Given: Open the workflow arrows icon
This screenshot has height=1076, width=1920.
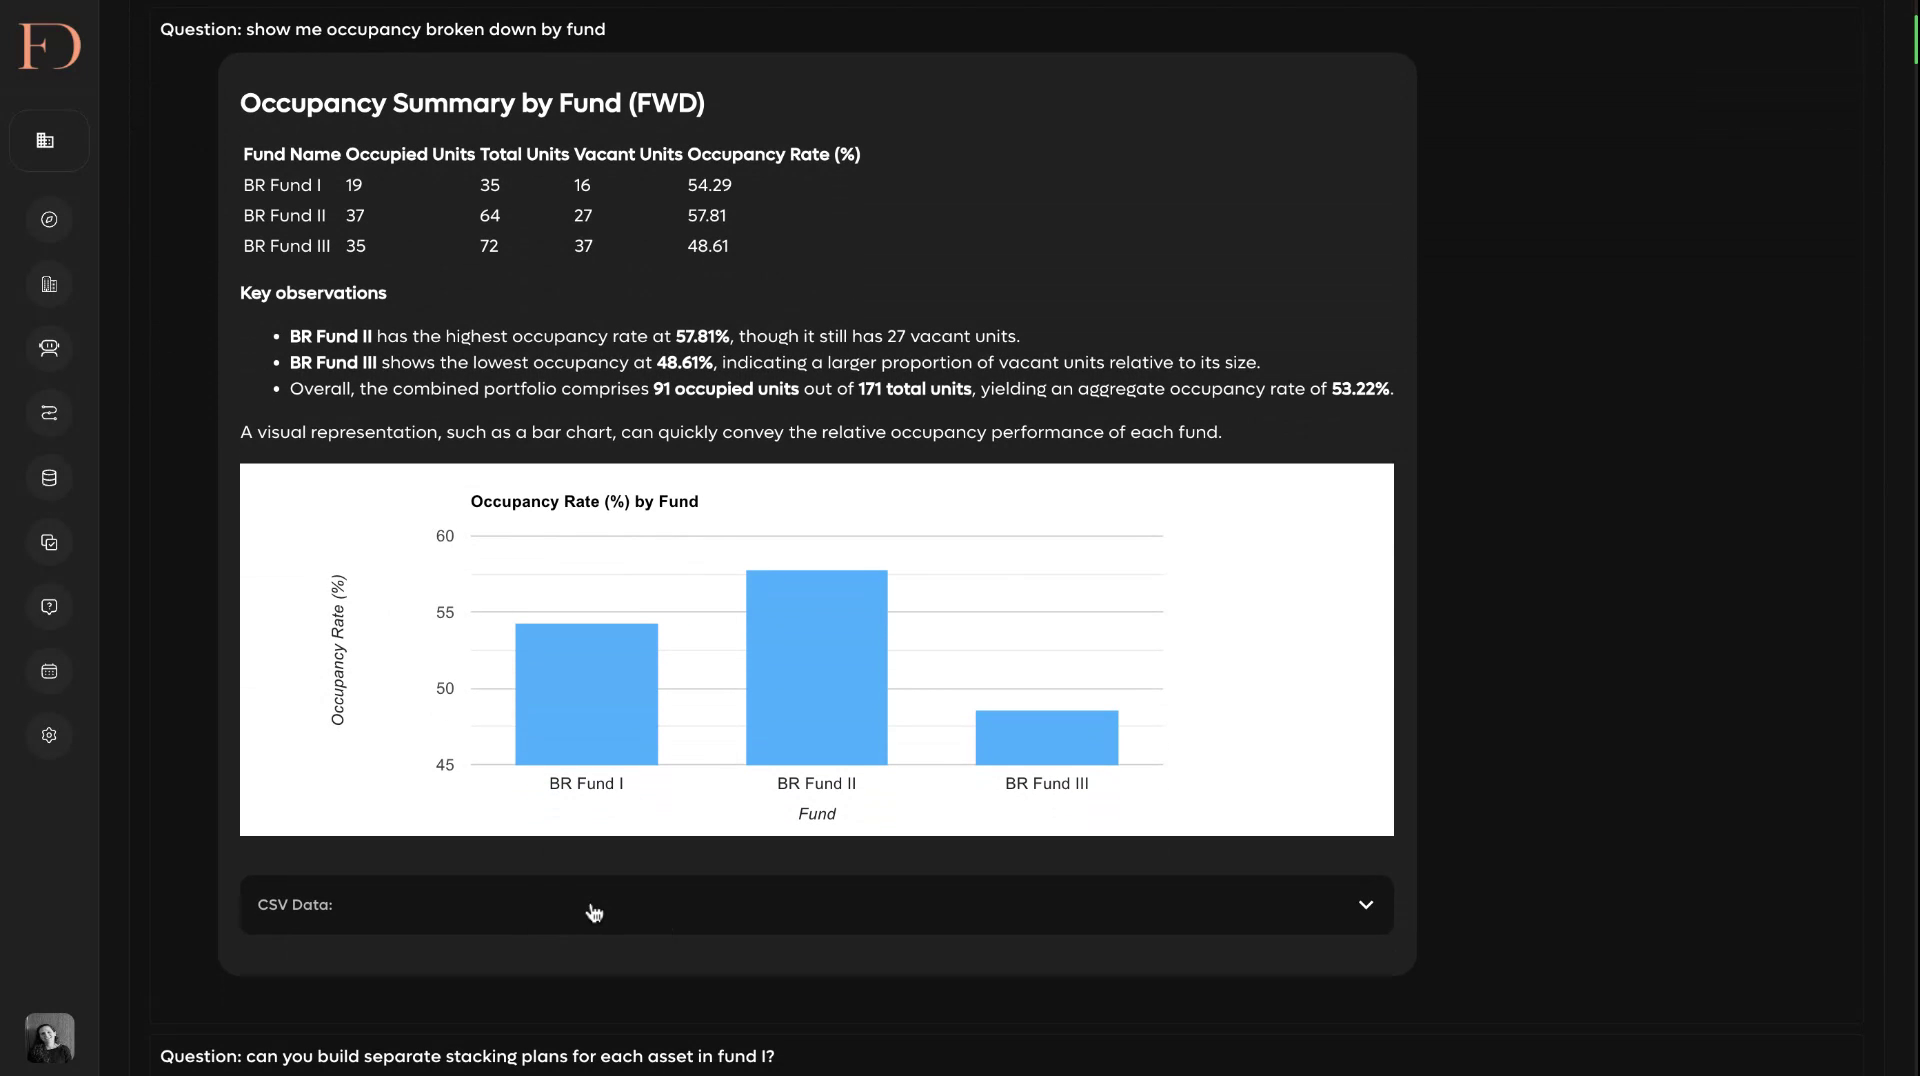Looking at the screenshot, I should pyautogui.click(x=49, y=413).
